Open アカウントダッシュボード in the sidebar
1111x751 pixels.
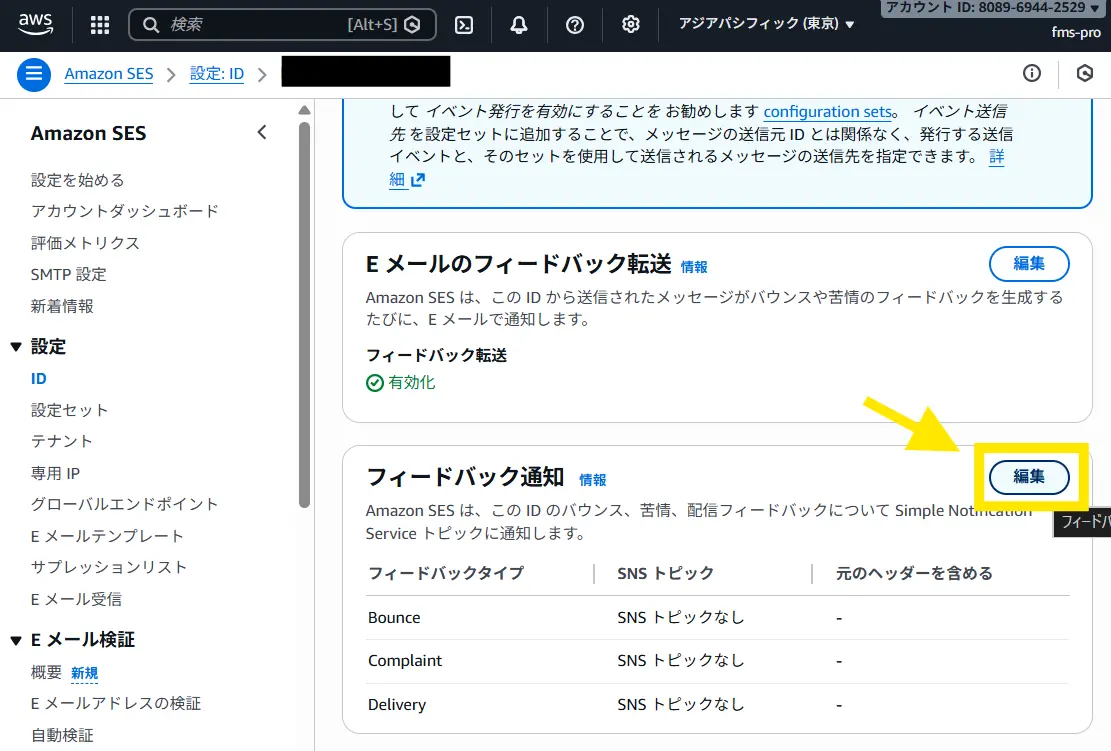(124, 211)
